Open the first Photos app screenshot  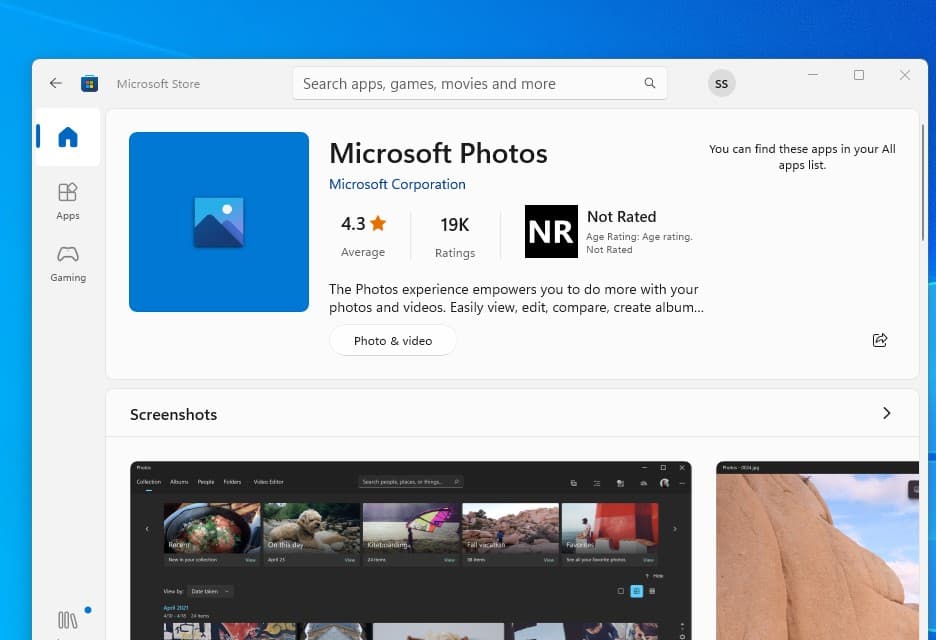pyautogui.click(x=408, y=550)
